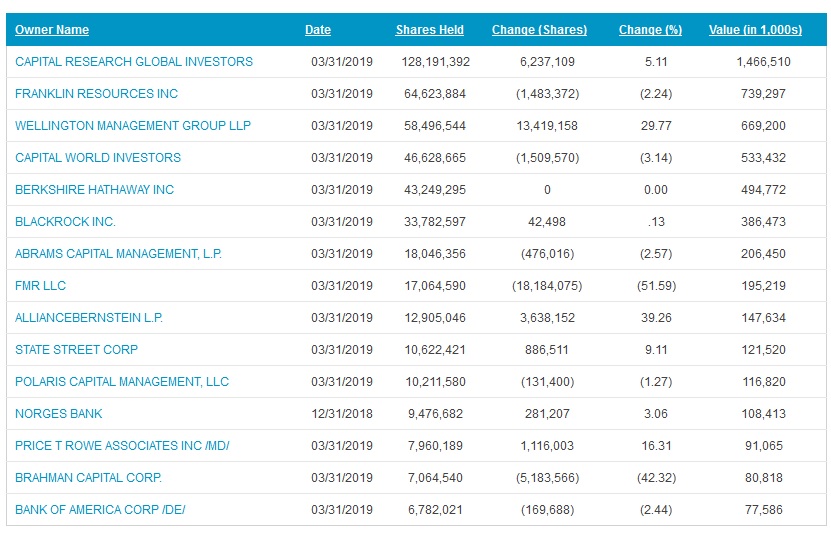The width and height of the screenshot is (831, 533).
Task: Select Brahman Capital change percent (42.32)
Action: click(x=656, y=477)
